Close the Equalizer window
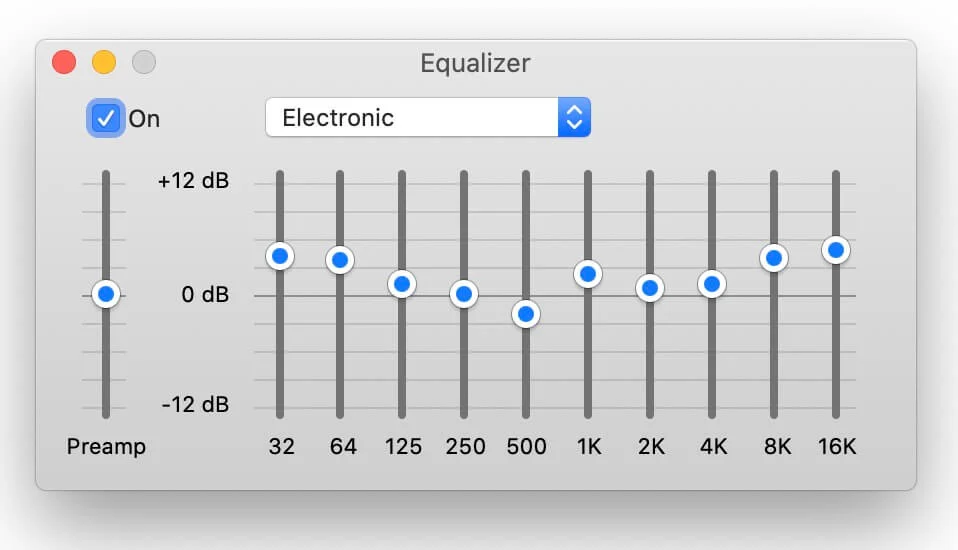This screenshot has width=958, height=550. 64,63
